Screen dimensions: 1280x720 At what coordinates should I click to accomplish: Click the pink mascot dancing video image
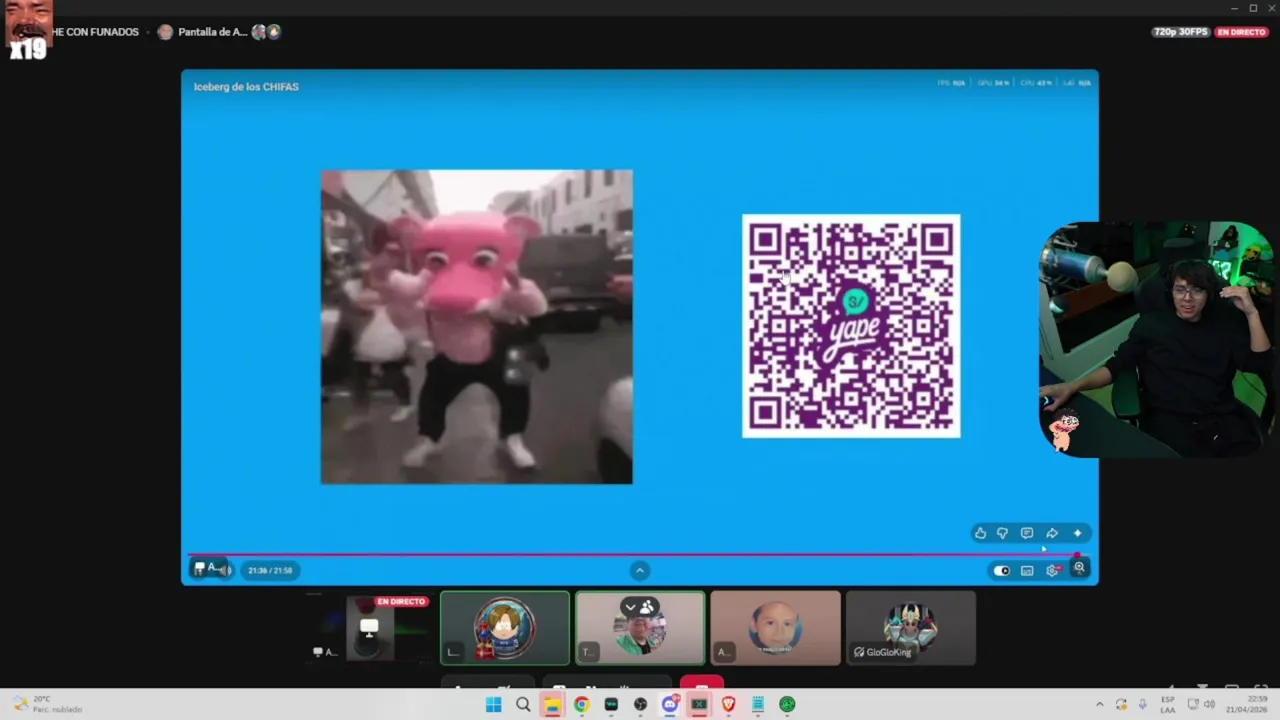[476, 327]
